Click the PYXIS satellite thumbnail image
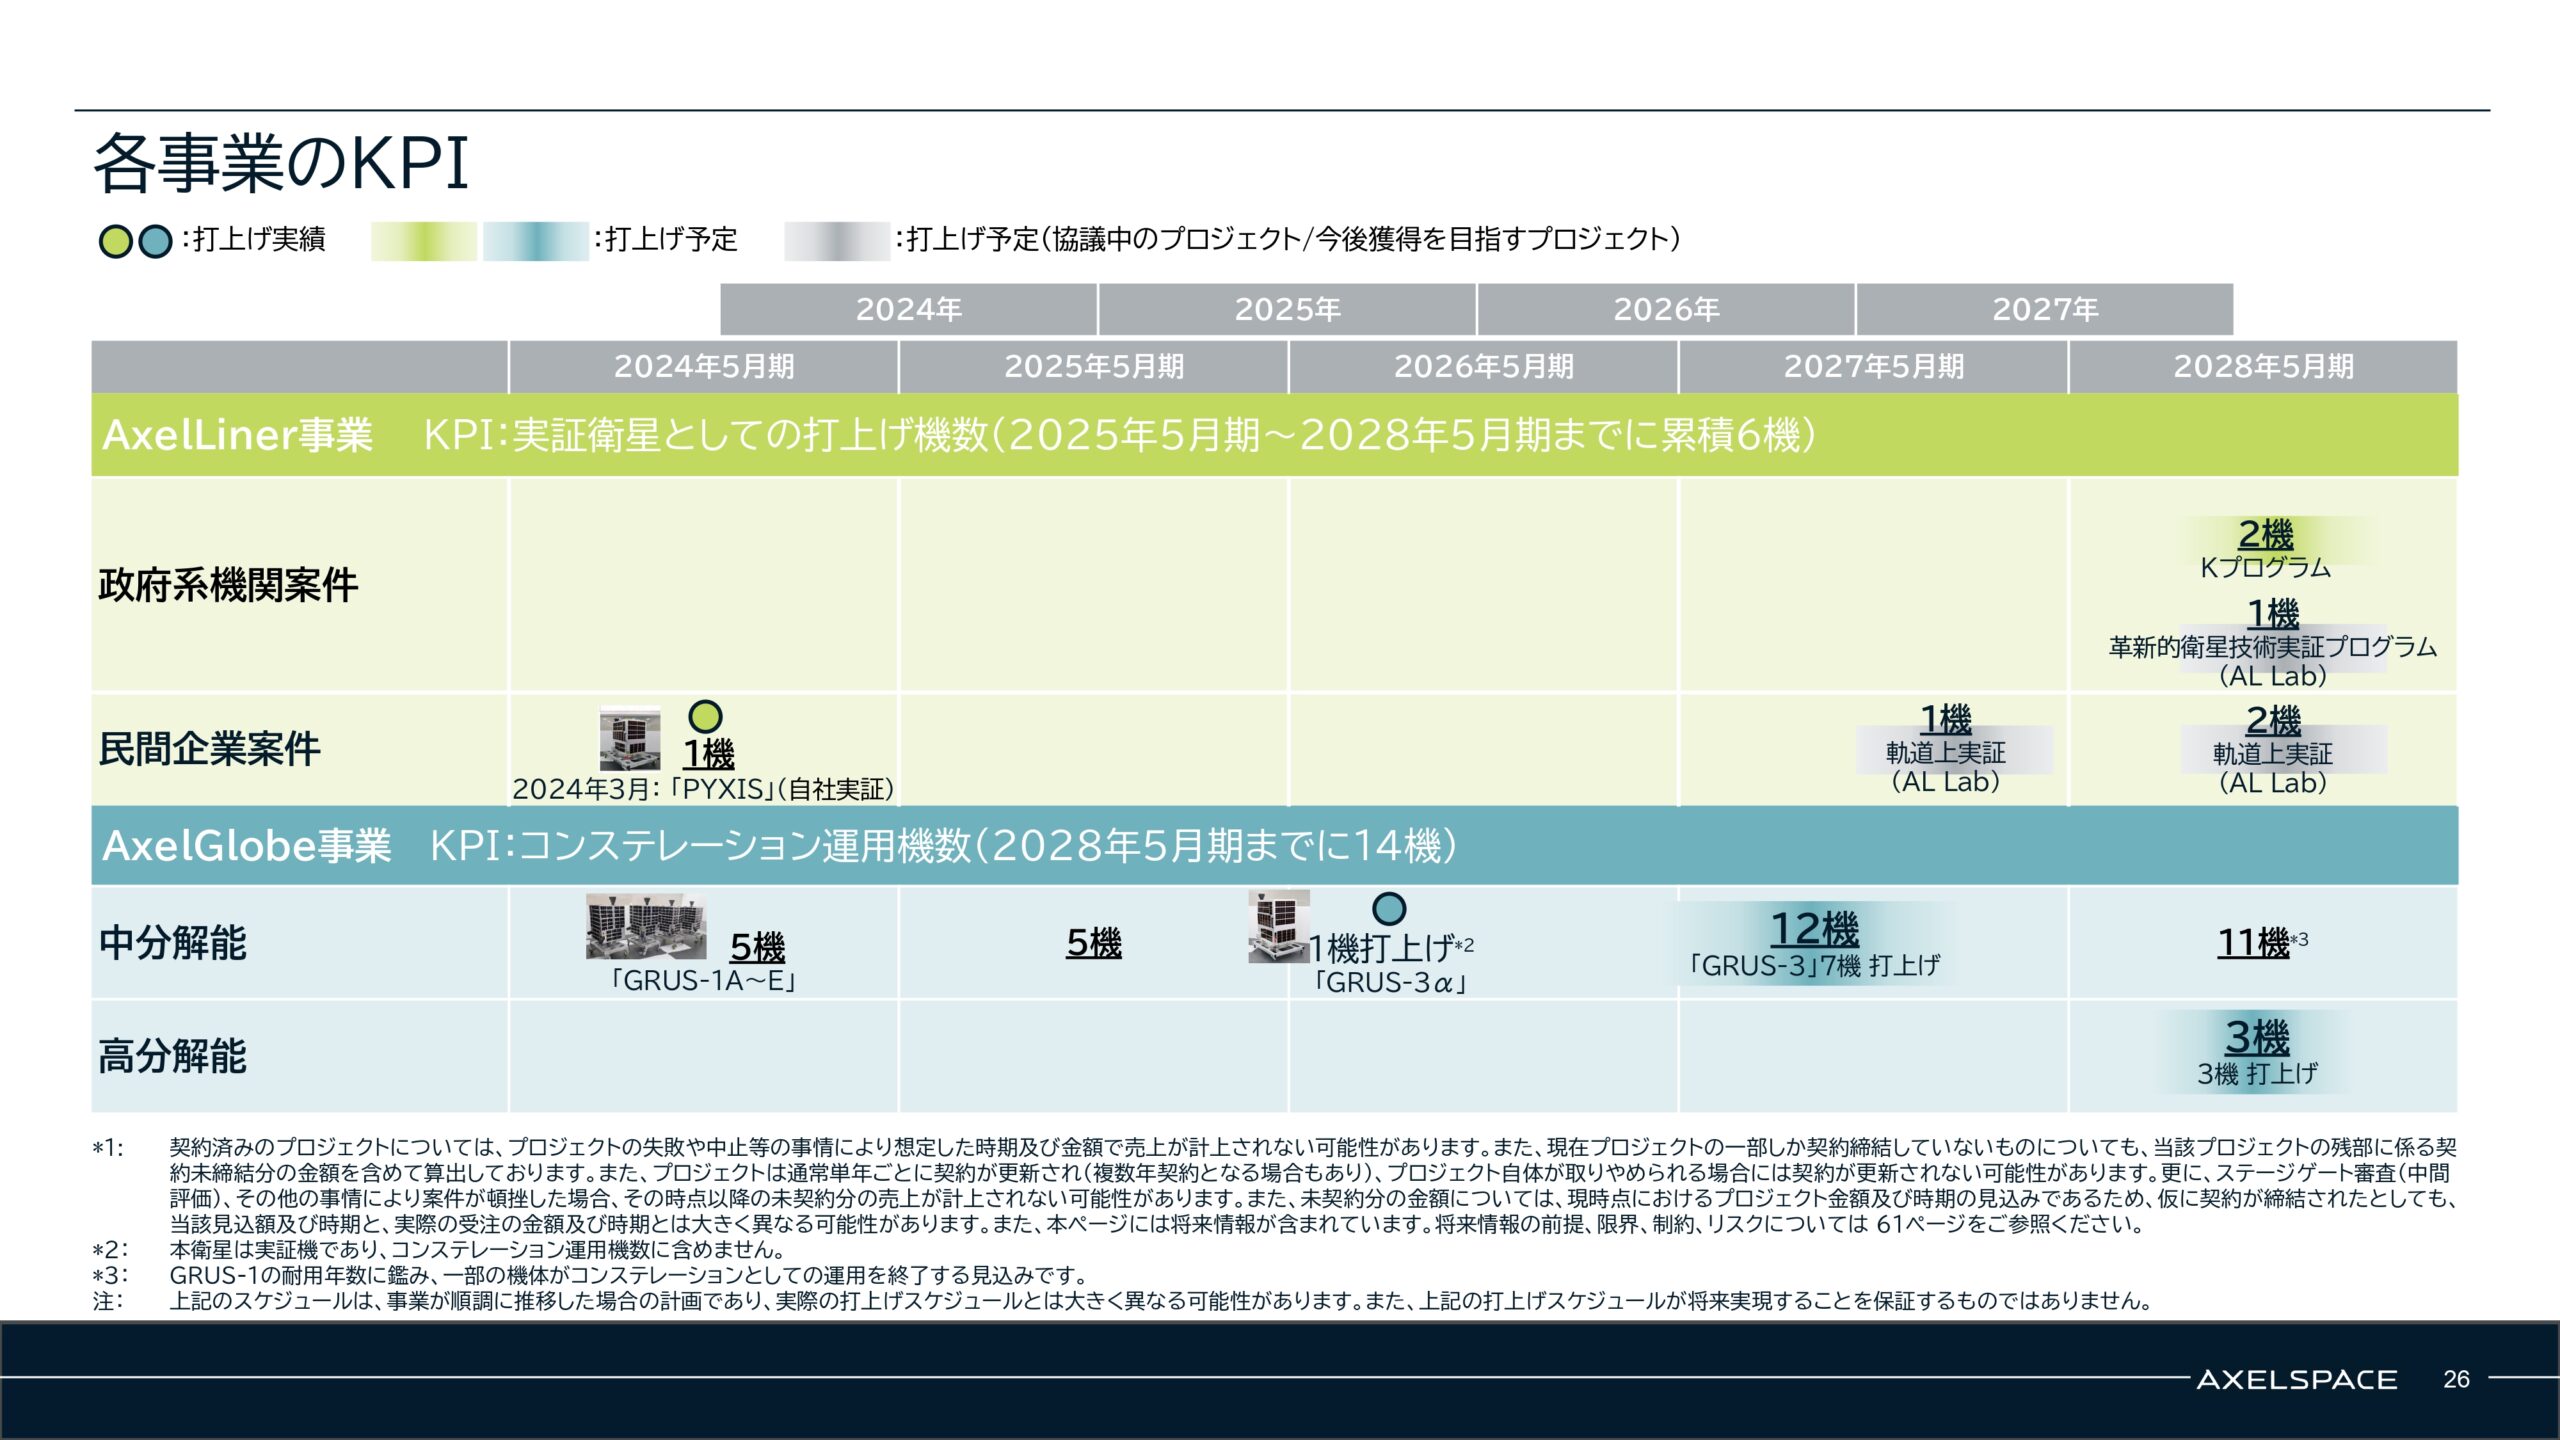The width and height of the screenshot is (2560, 1440). click(629, 739)
